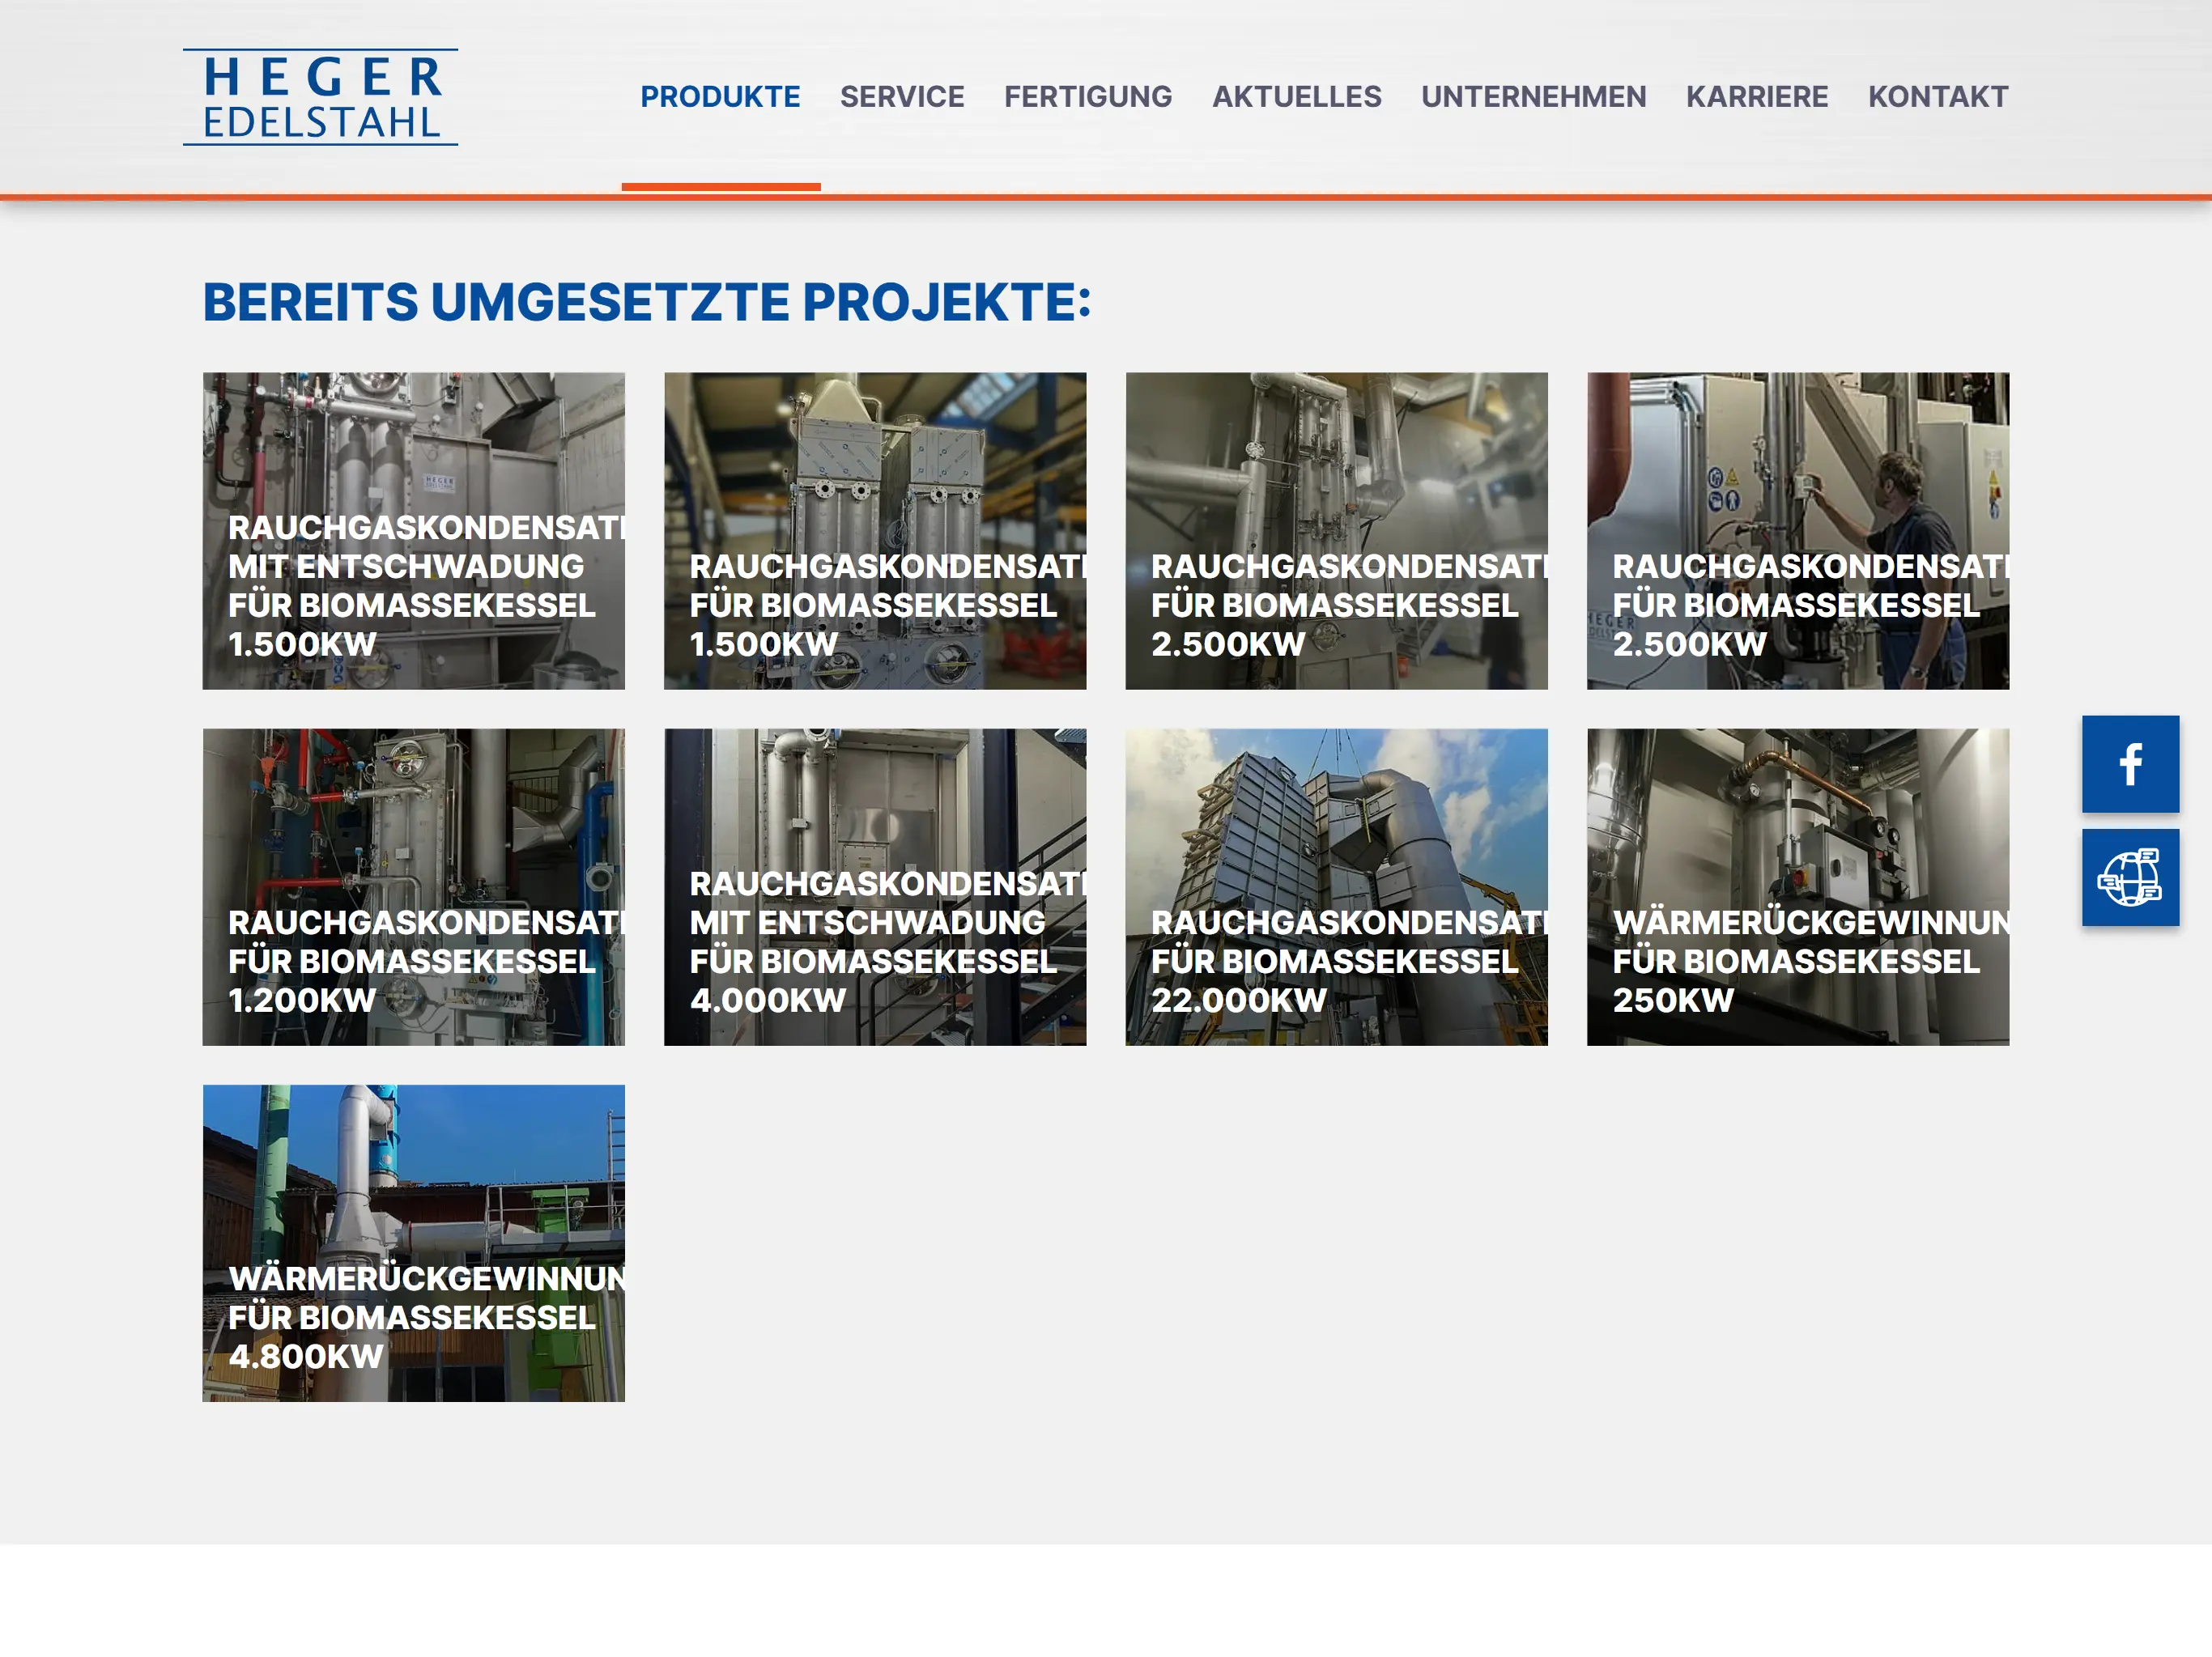Click the Heger Edelstahl logo

click(320, 97)
